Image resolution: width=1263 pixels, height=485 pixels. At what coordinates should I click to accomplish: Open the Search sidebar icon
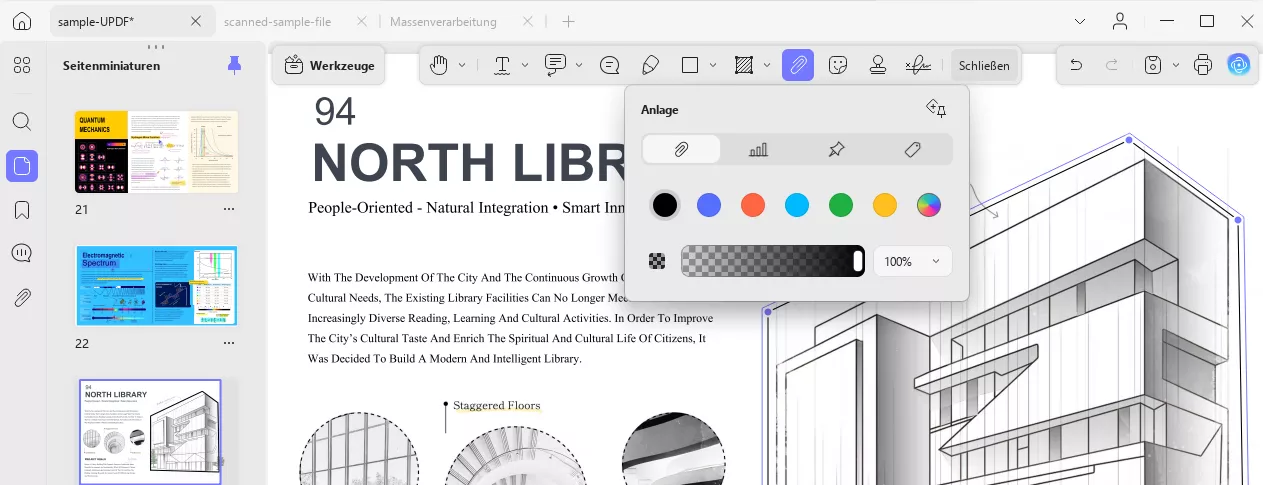(22, 121)
